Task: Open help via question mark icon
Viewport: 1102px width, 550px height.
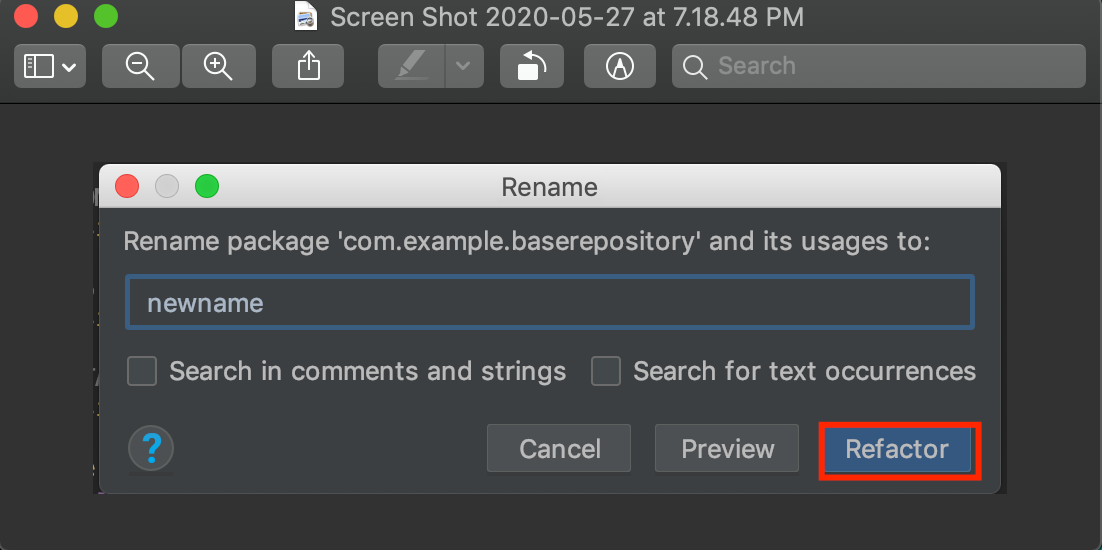Action: pos(151,447)
